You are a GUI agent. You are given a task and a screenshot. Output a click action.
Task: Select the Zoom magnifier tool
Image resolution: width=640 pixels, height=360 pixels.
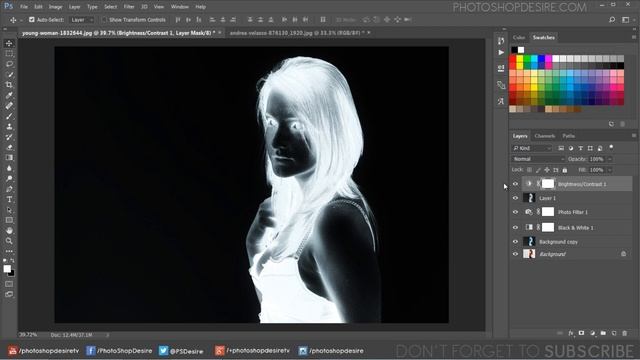pos(9,241)
